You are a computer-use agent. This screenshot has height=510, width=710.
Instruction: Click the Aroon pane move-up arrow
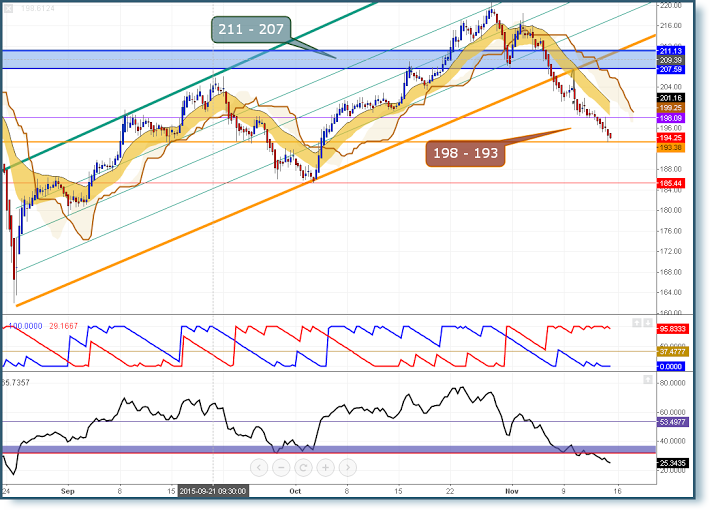tap(637, 322)
